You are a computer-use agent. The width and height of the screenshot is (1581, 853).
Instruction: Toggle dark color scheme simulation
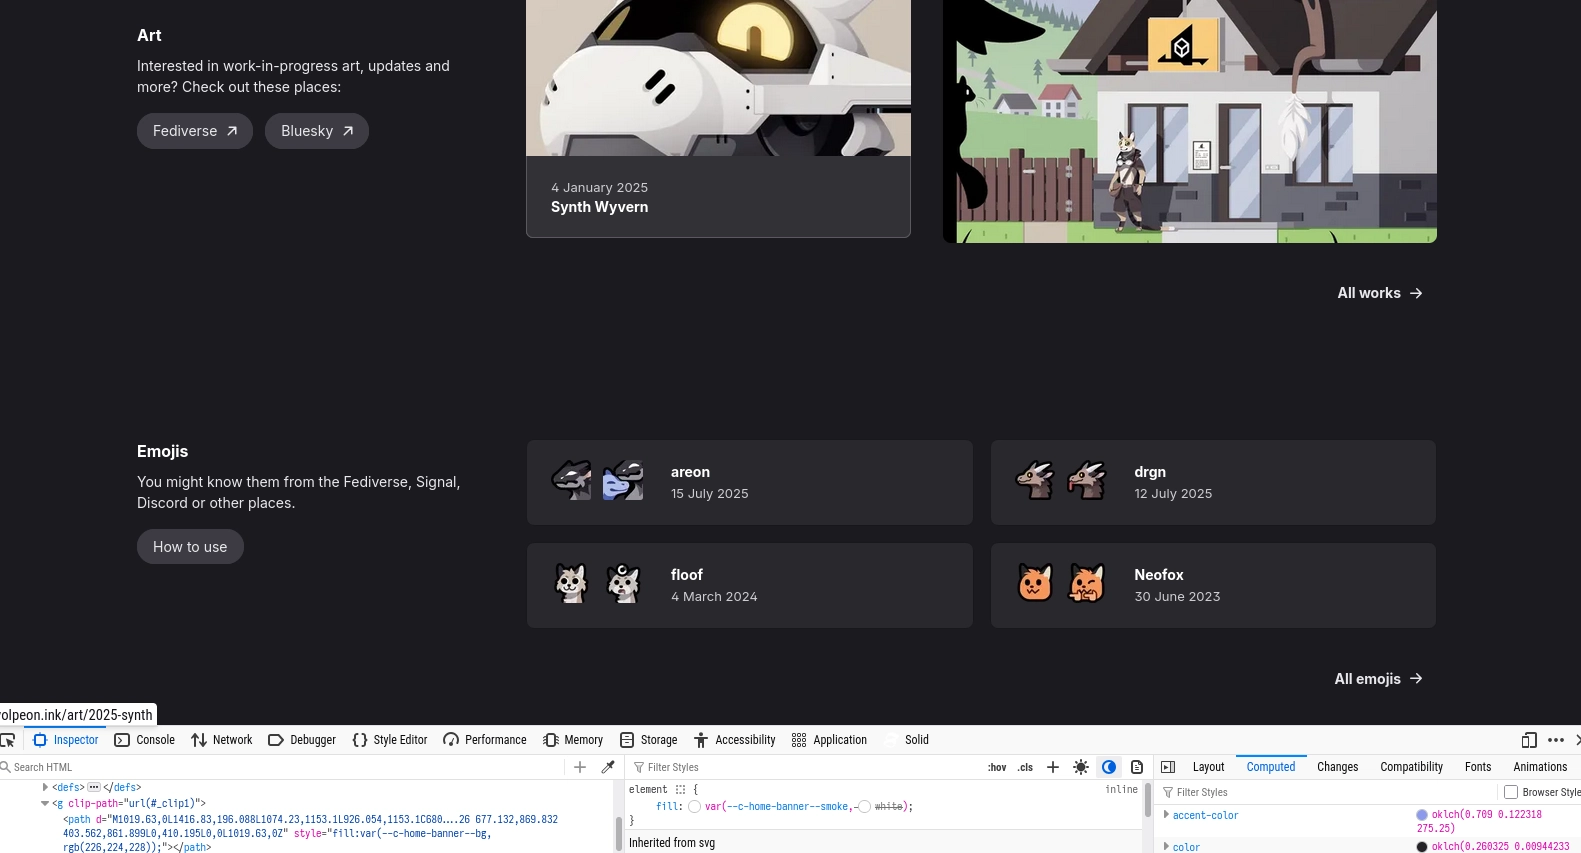[1109, 767]
